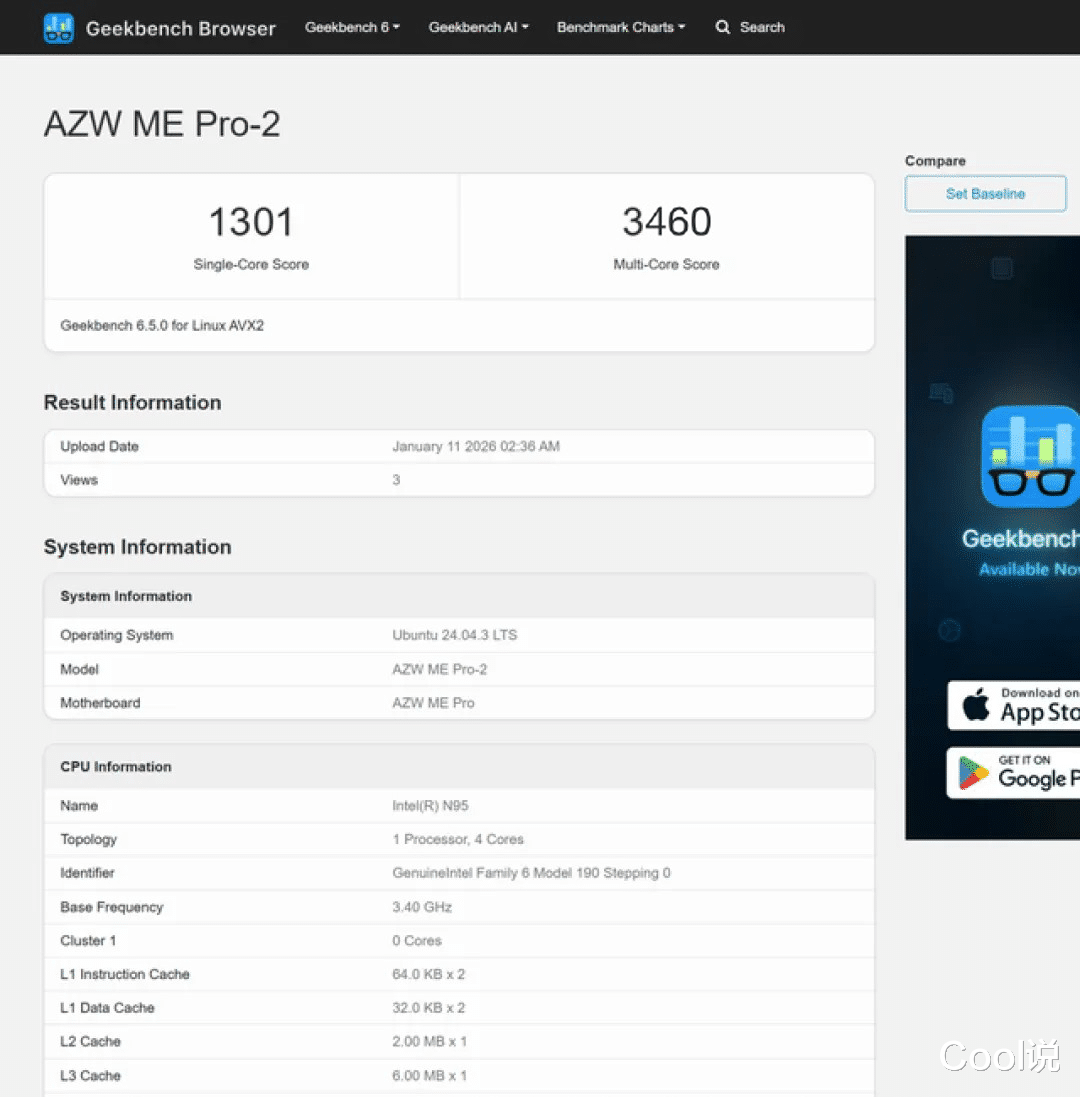The width and height of the screenshot is (1080, 1097).
Task: Select the 3460 multi-core score
Action: point(667,222)
